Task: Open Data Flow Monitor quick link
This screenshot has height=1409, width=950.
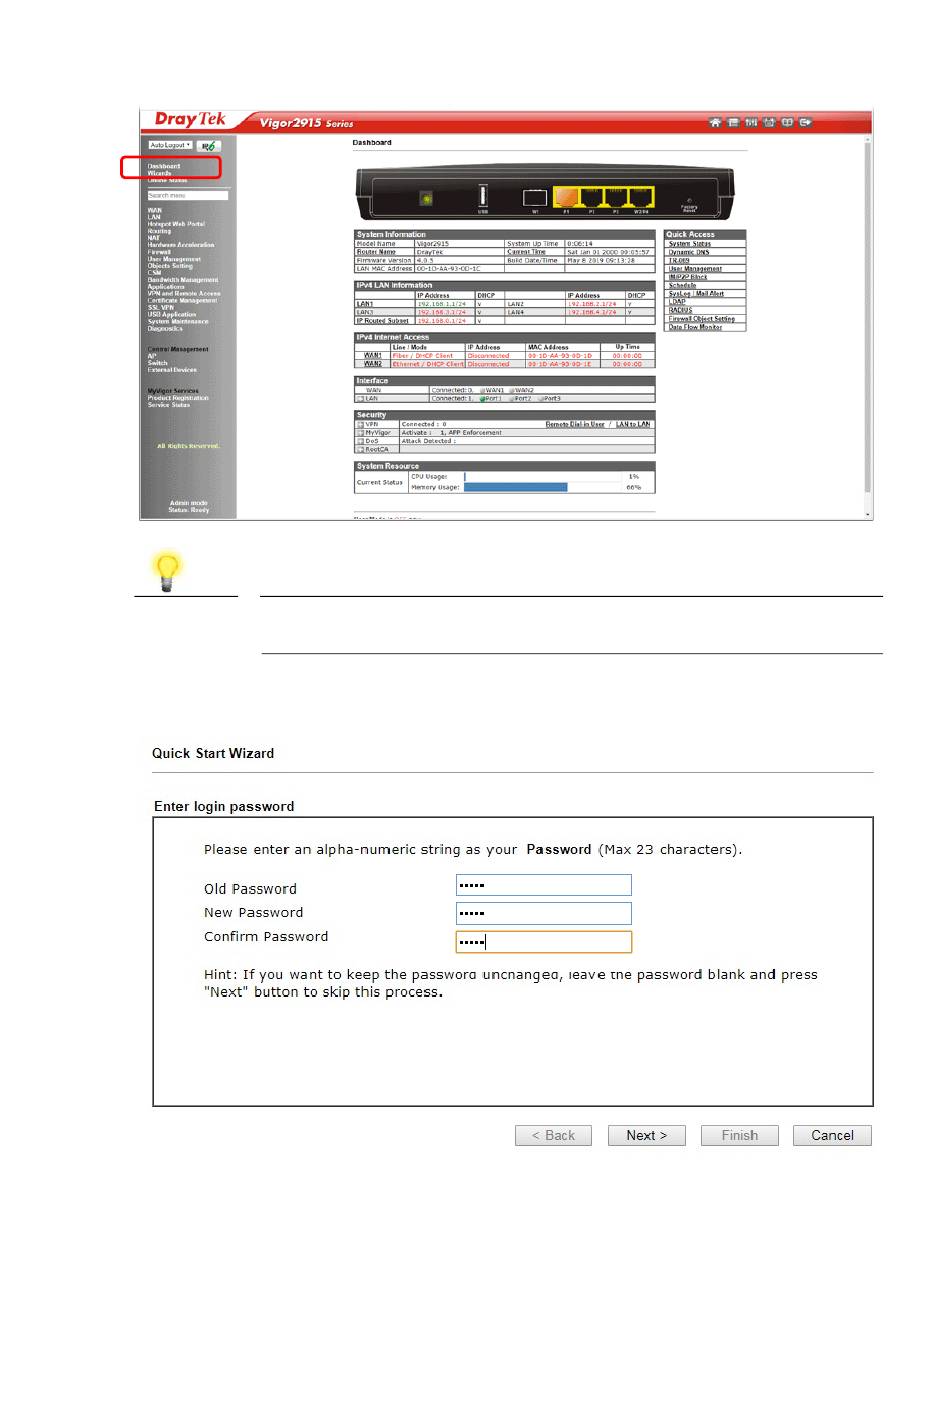Action: [695, 327]
